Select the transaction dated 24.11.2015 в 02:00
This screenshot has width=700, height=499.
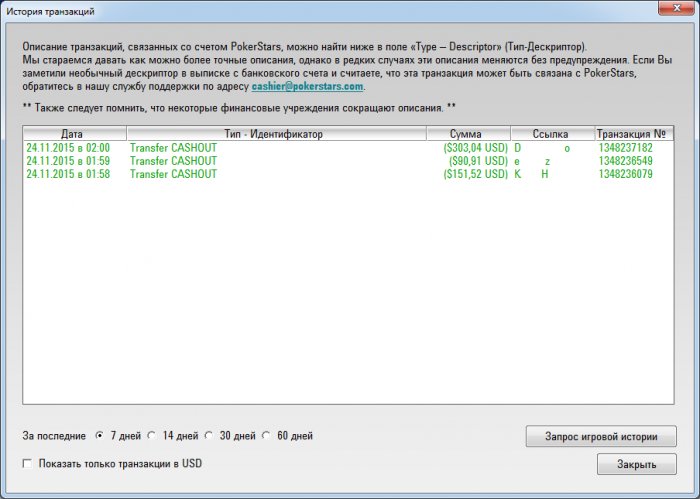click(348, 148)
